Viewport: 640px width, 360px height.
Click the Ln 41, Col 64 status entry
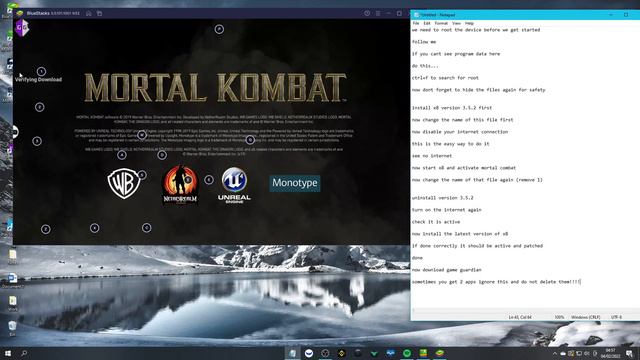520,317
